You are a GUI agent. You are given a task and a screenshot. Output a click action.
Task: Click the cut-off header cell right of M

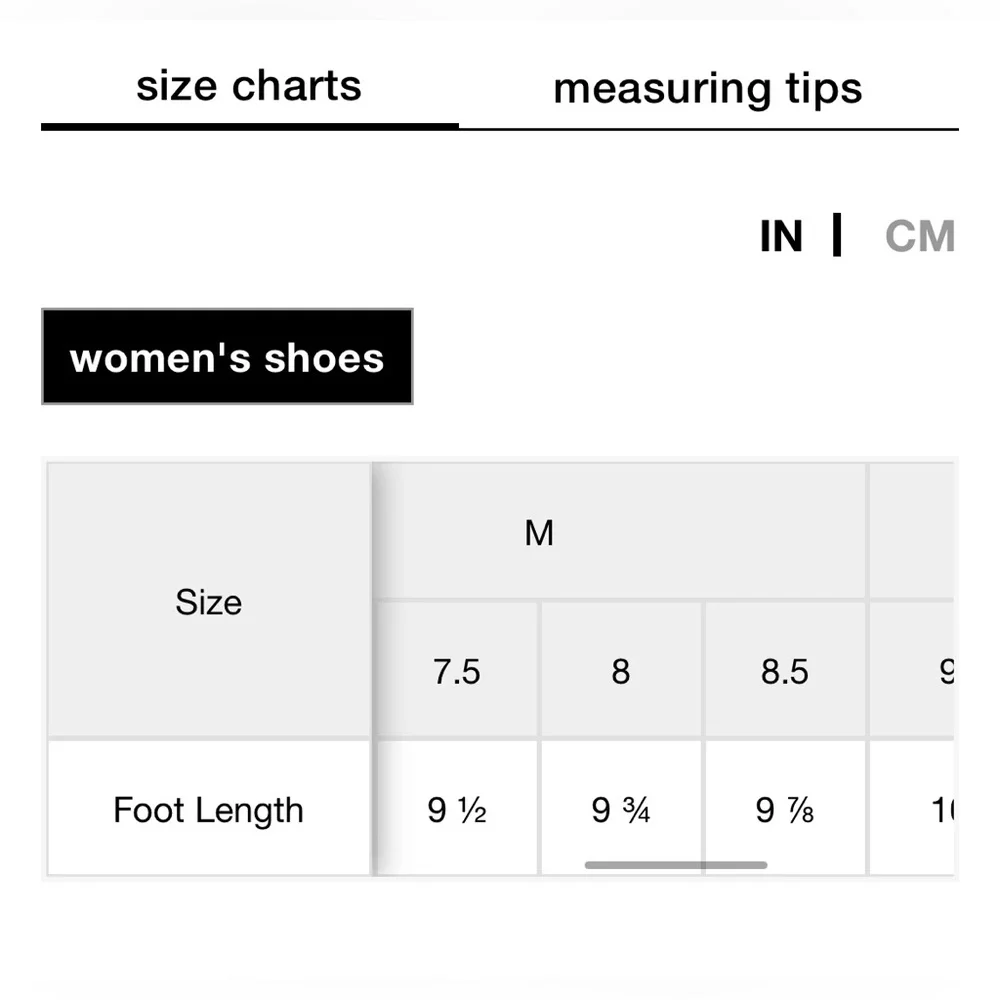tap(912, 532)
